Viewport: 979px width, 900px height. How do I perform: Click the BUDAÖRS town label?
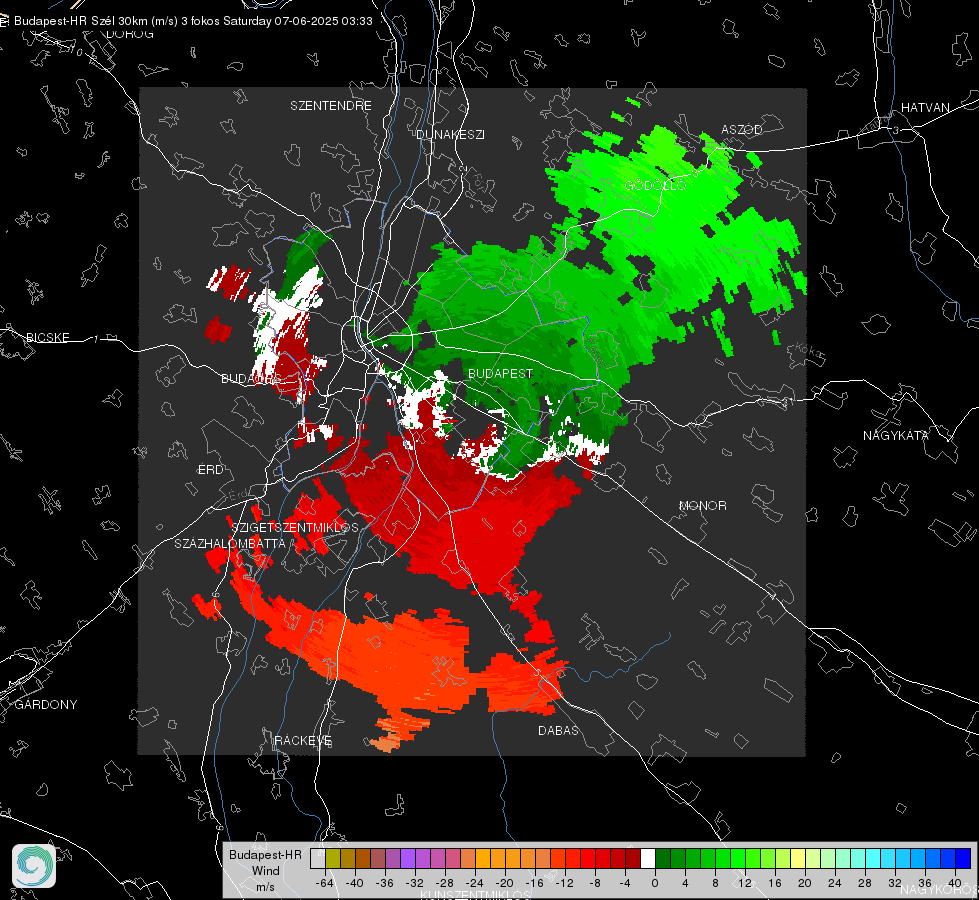point(252,378)
